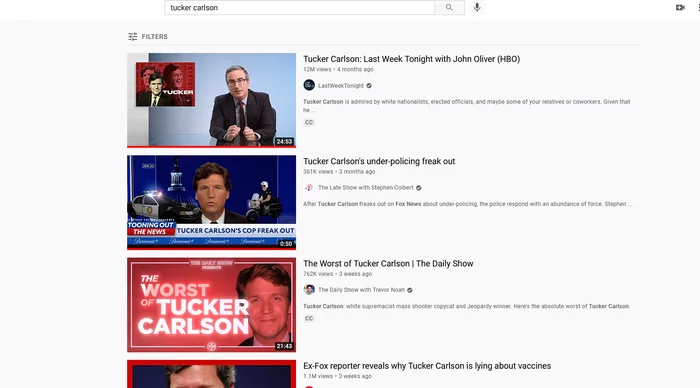Play the Ex-Fox reporter video thumbnail
700x388 pixels.
[x=211, y=374]
